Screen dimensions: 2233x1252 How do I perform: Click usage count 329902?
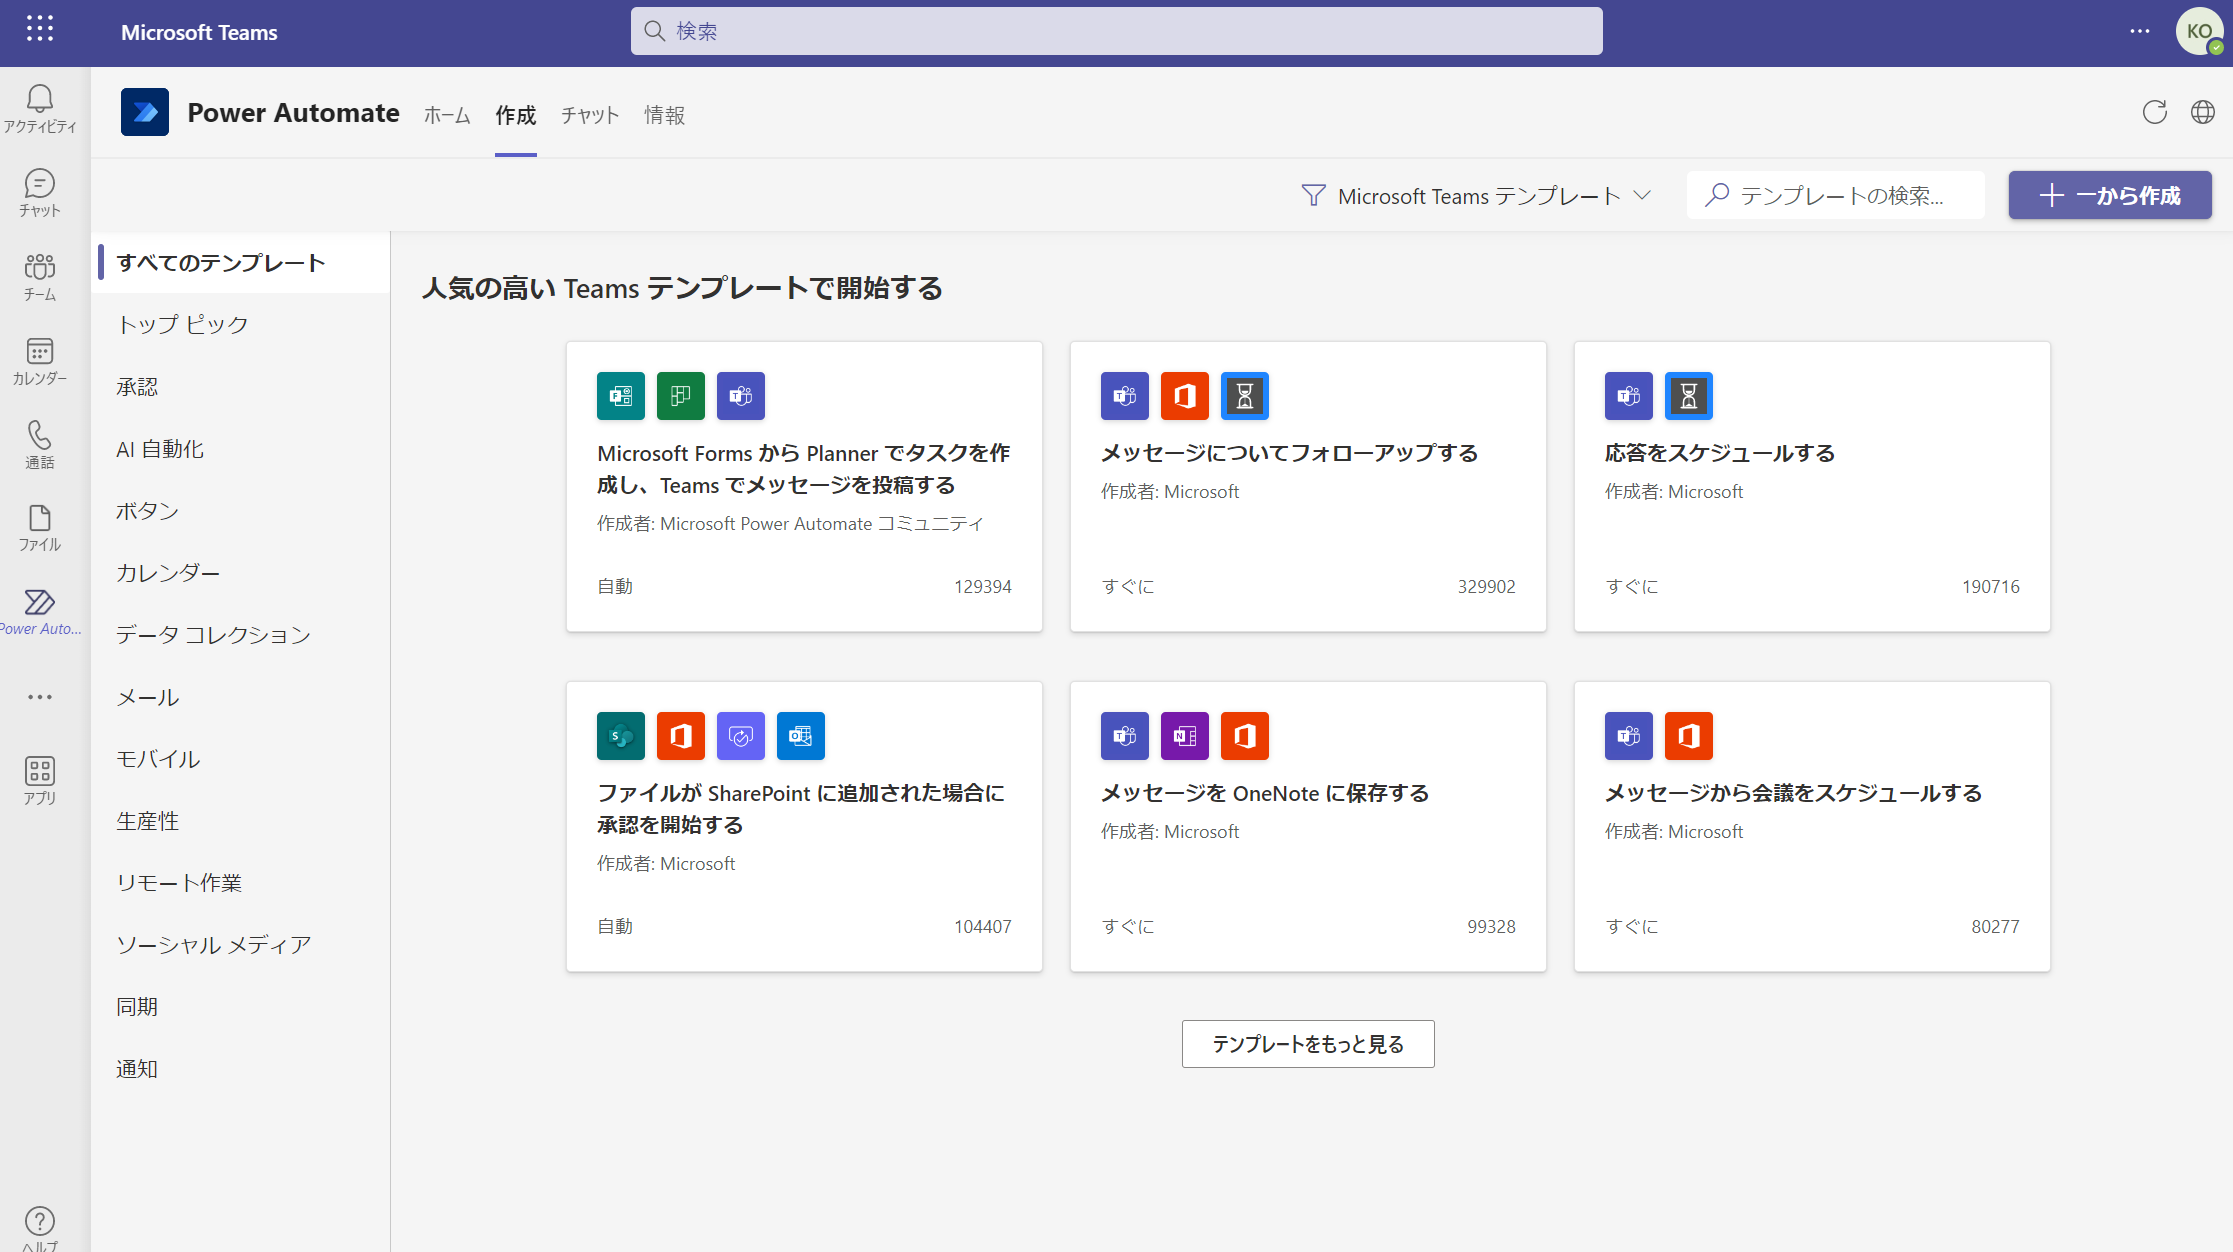[1486, 587]
